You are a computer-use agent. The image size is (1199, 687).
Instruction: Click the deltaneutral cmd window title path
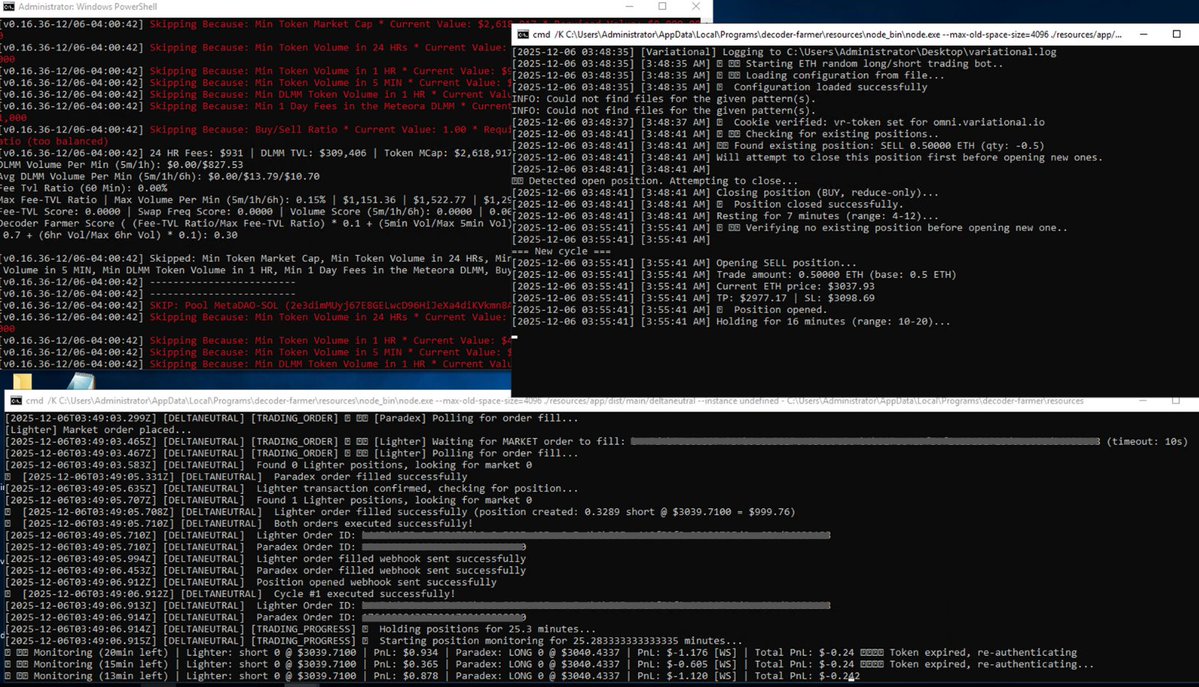click(x=554, y=401)
